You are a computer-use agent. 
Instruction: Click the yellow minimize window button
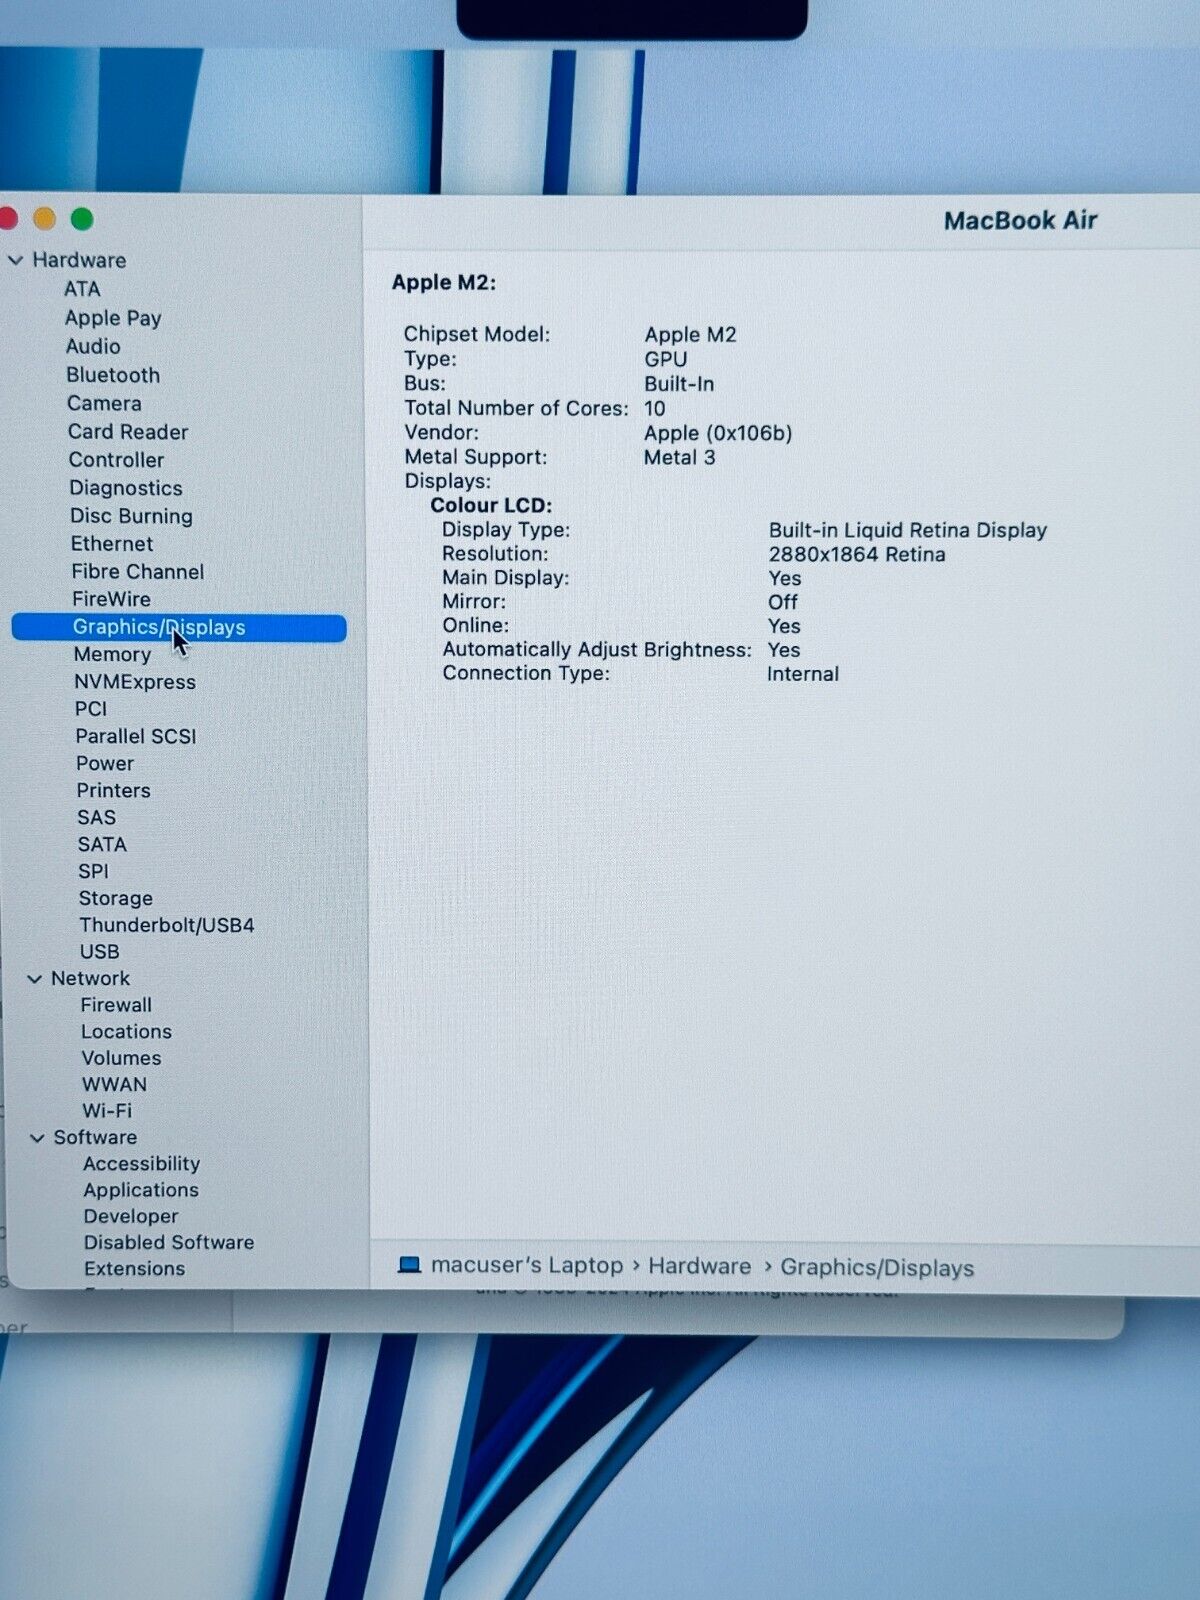click(x=44, y=219)
